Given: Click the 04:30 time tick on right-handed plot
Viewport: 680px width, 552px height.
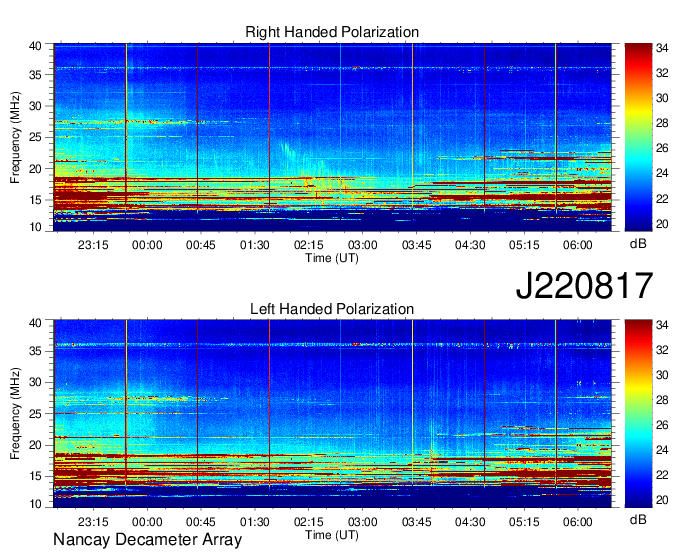Looking at the screenshot, I should [470, 245].
